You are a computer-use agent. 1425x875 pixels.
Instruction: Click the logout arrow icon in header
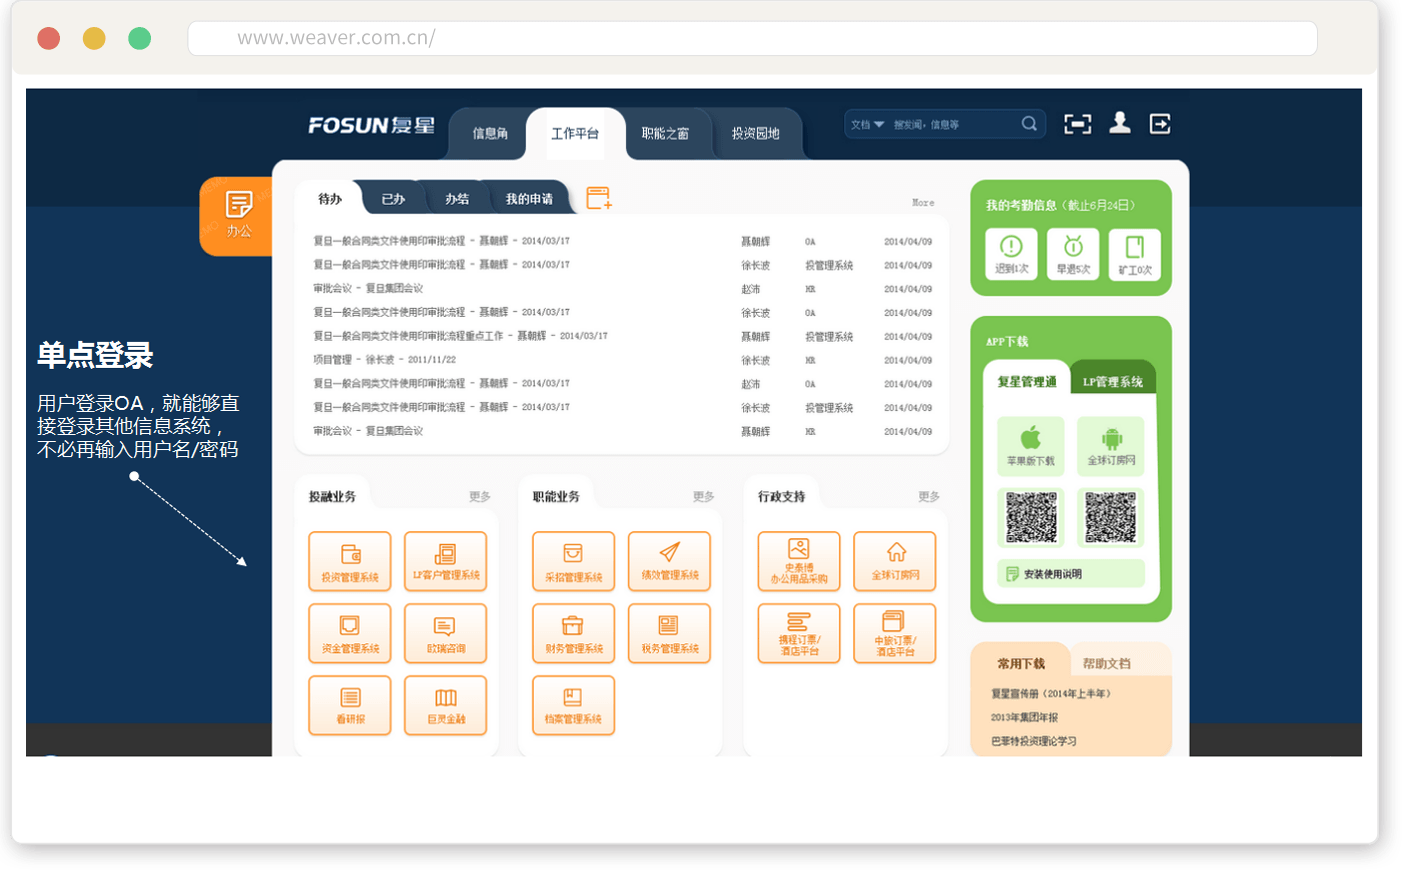coord(1160,123)
